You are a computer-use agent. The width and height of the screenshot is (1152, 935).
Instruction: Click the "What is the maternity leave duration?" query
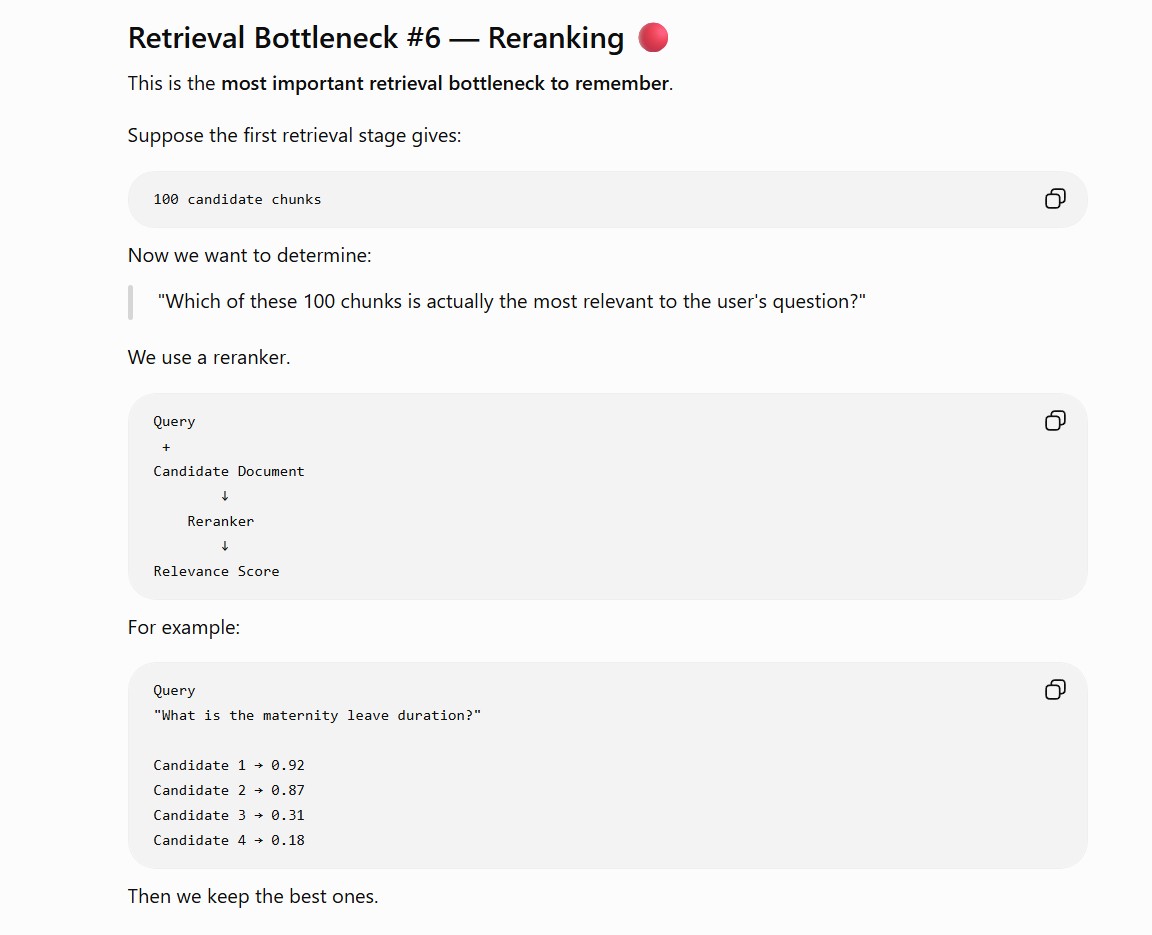[x=317, y=715]
